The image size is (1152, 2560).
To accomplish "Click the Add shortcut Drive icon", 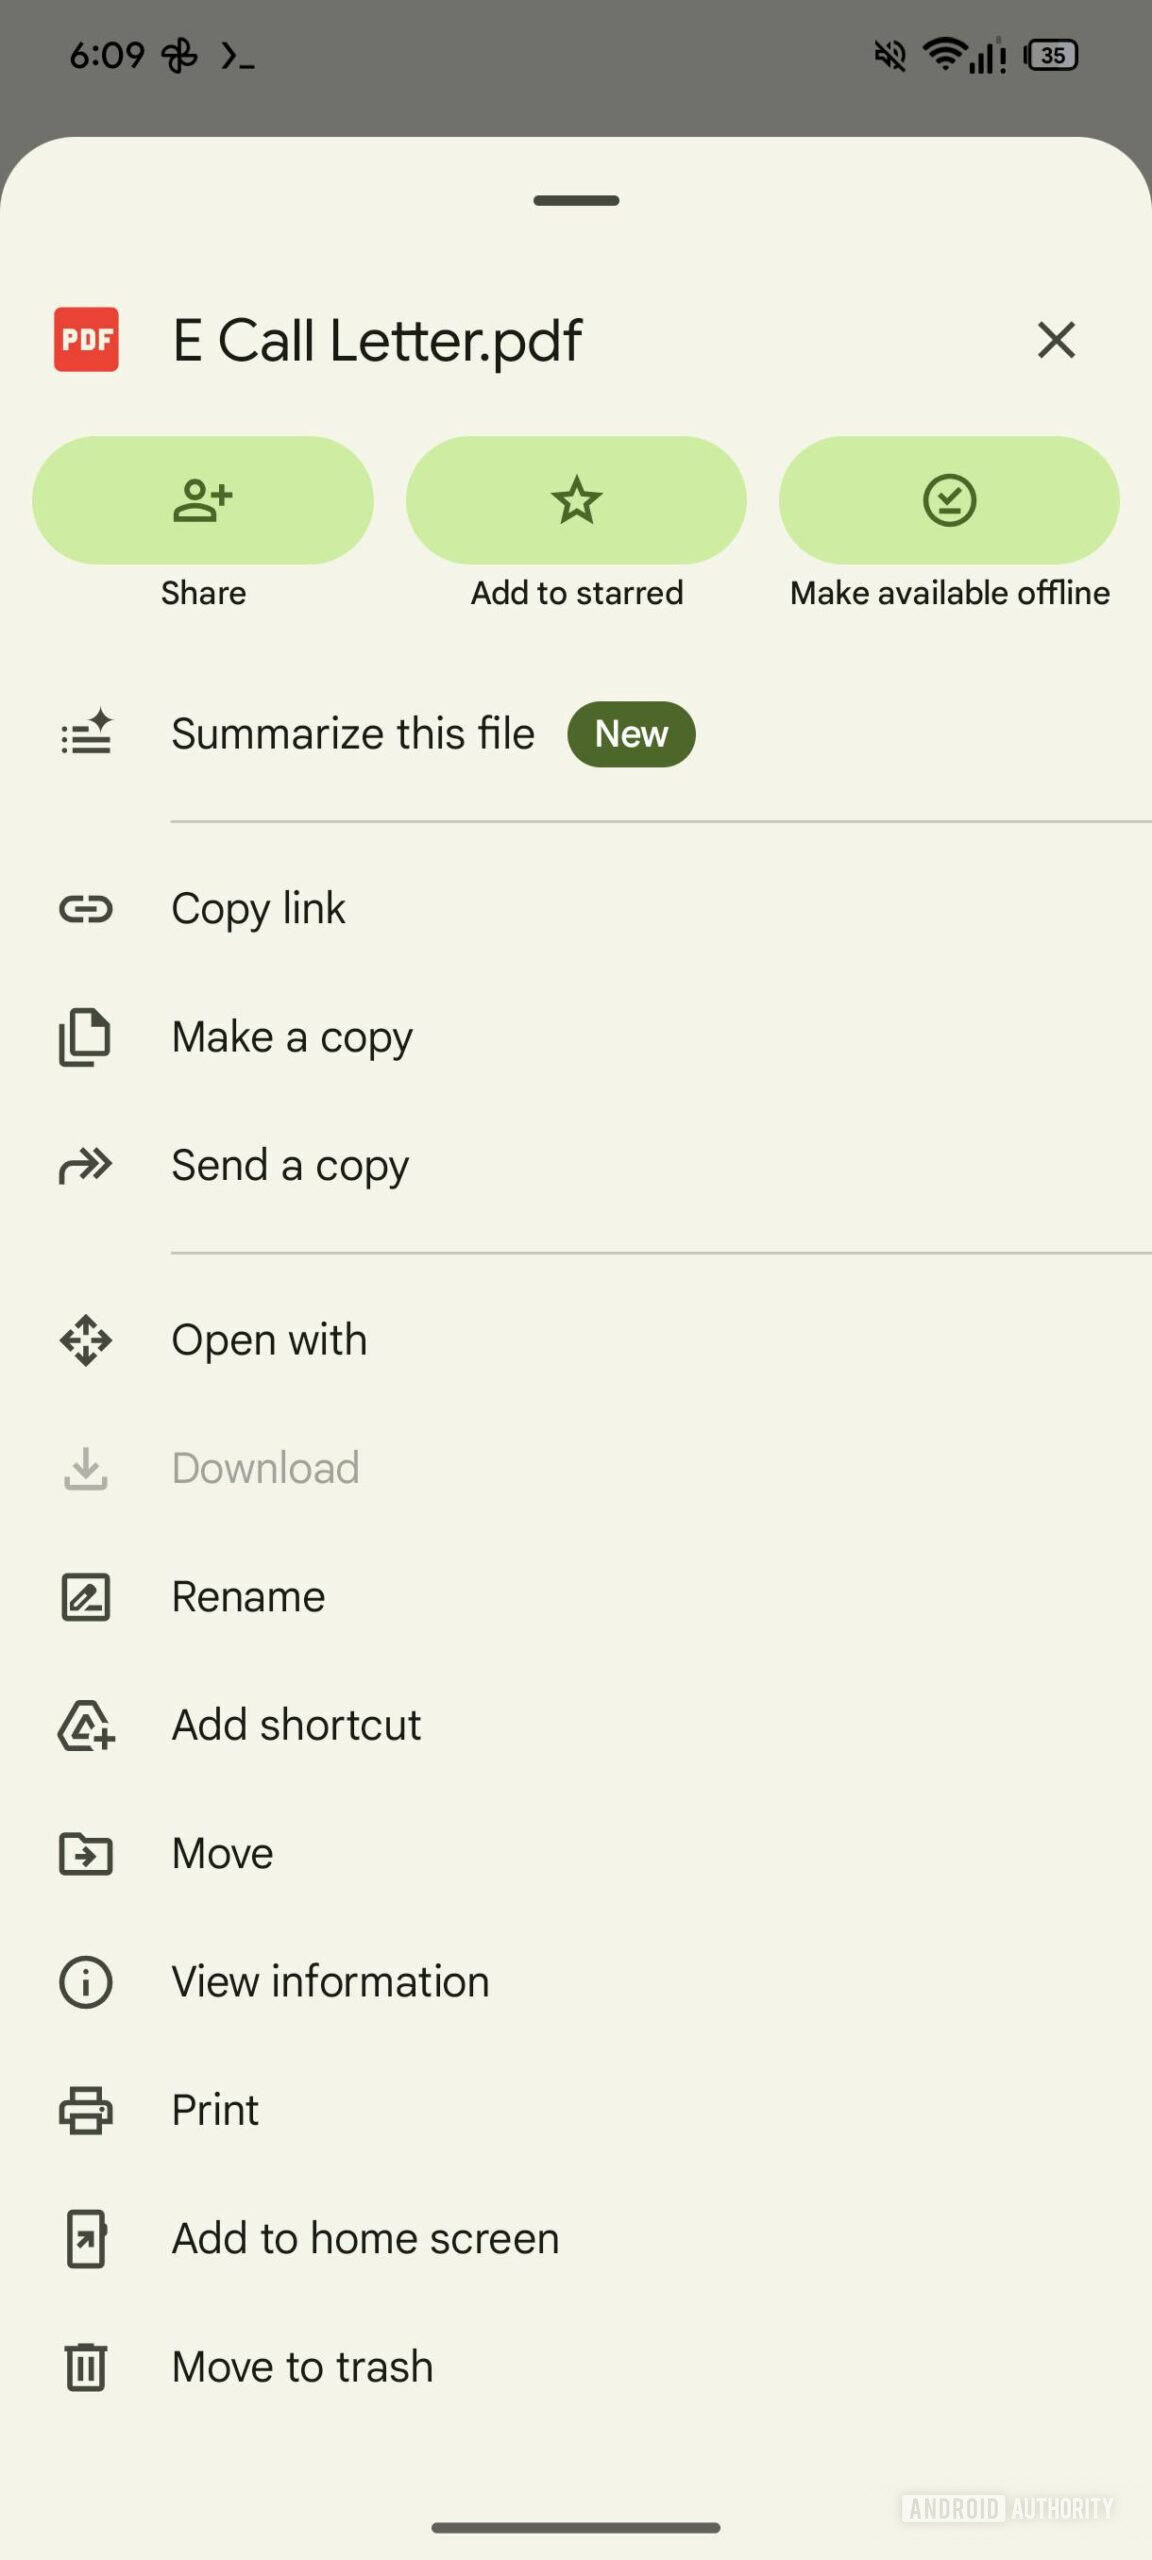I will coord(86,1725).
